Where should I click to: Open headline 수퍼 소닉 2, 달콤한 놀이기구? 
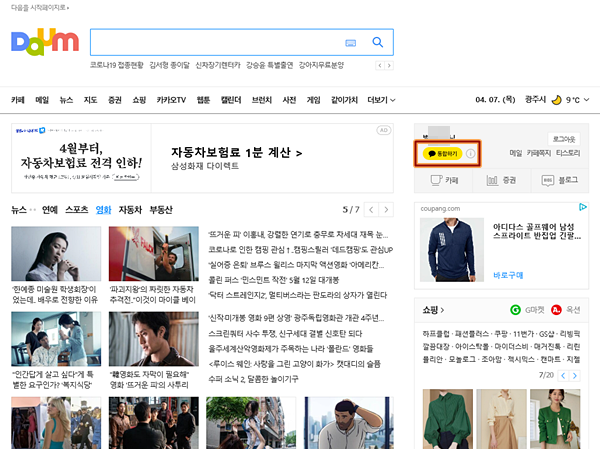[x=253, y=379]
